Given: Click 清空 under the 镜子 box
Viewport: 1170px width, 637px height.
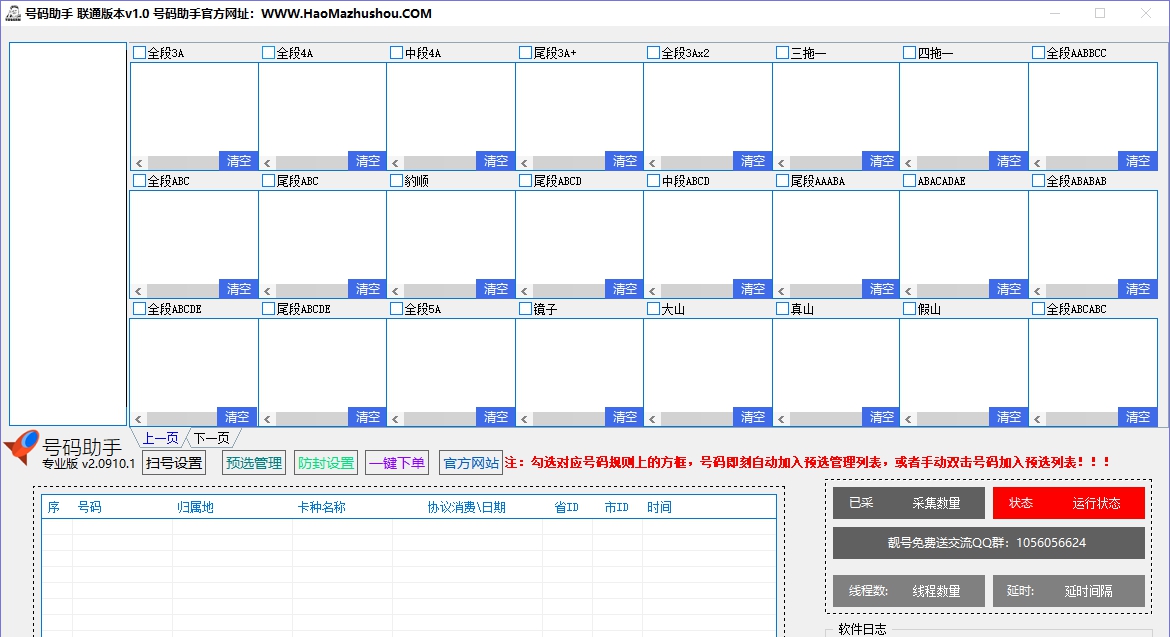Looking at the screenshot, I should coord(624,417).
